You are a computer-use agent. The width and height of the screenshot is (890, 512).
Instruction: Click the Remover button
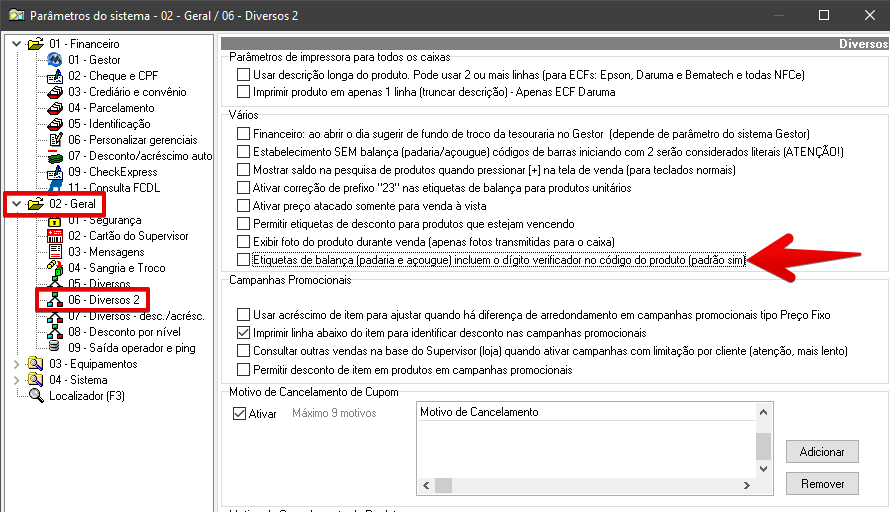point(822,484)
